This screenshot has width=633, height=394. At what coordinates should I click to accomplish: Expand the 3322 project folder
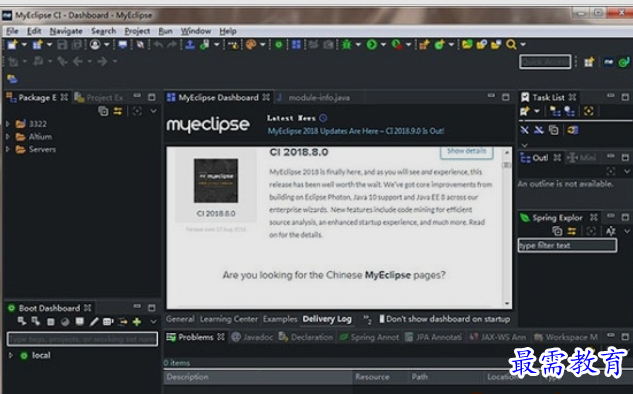click(7, 124)
